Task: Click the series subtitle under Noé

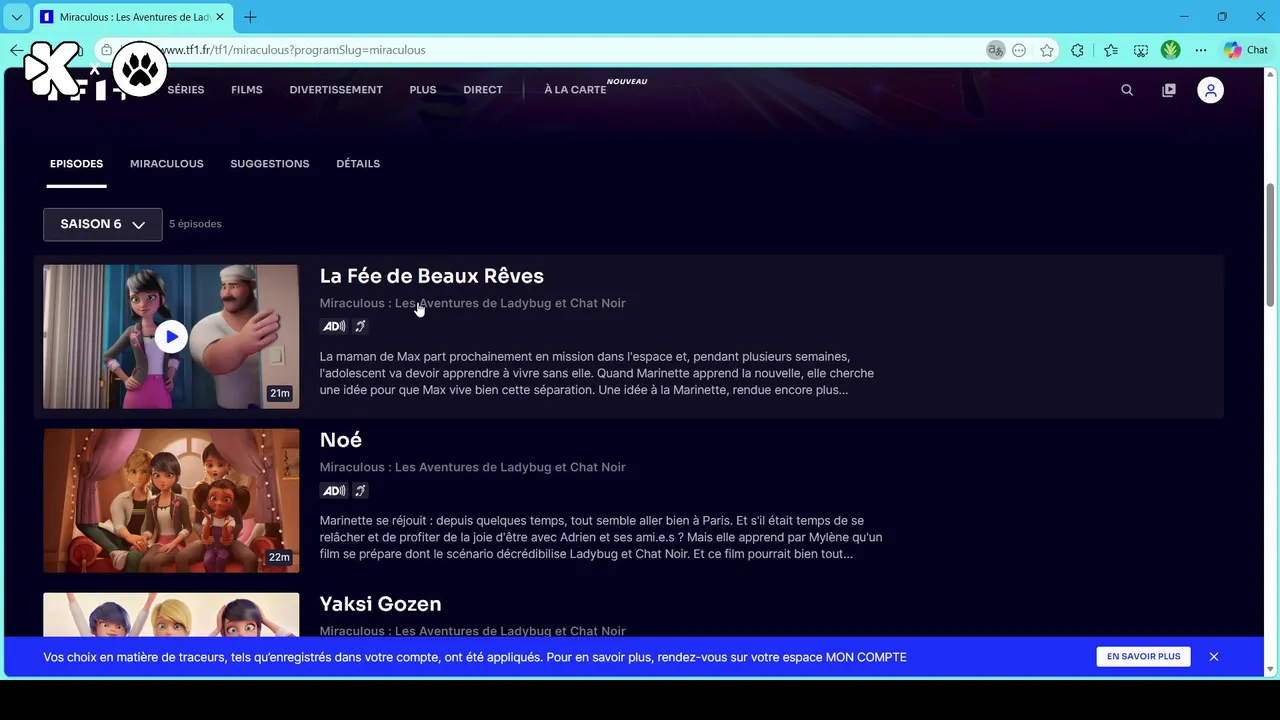Action: [472, 467]
